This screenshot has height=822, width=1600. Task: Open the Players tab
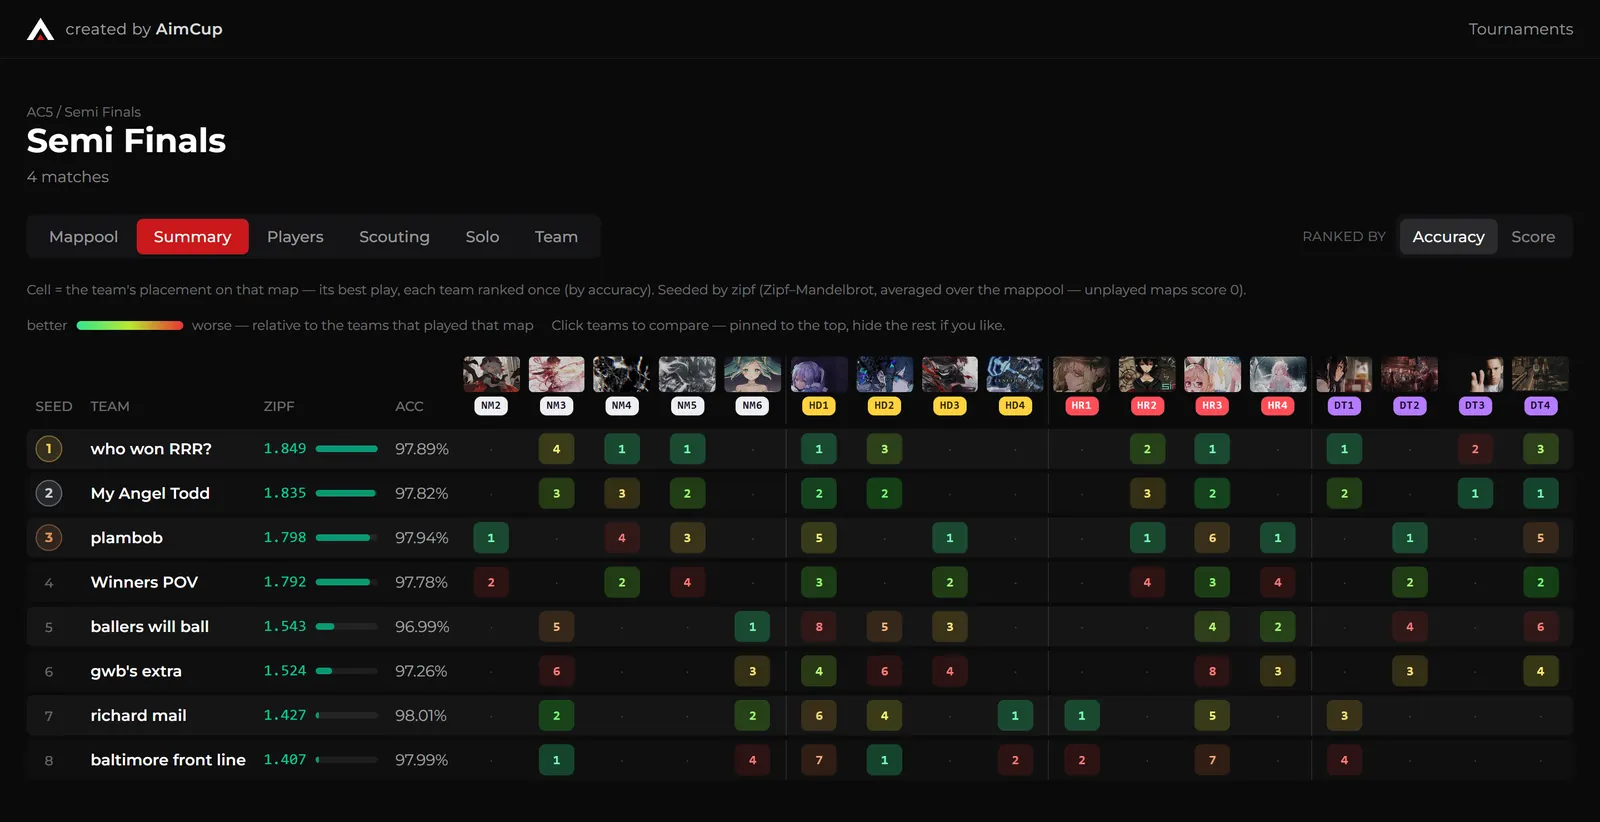(295, 237)
